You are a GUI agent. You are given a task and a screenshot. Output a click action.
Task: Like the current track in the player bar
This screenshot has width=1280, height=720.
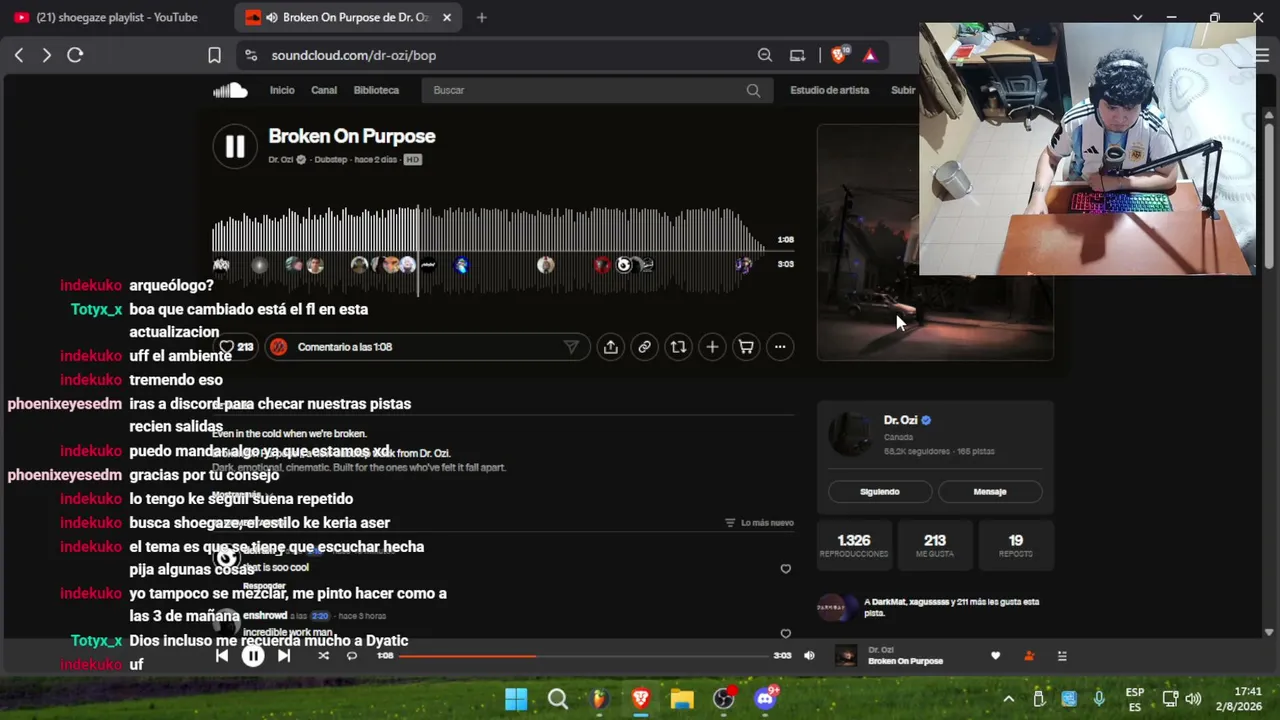(995, 656)
